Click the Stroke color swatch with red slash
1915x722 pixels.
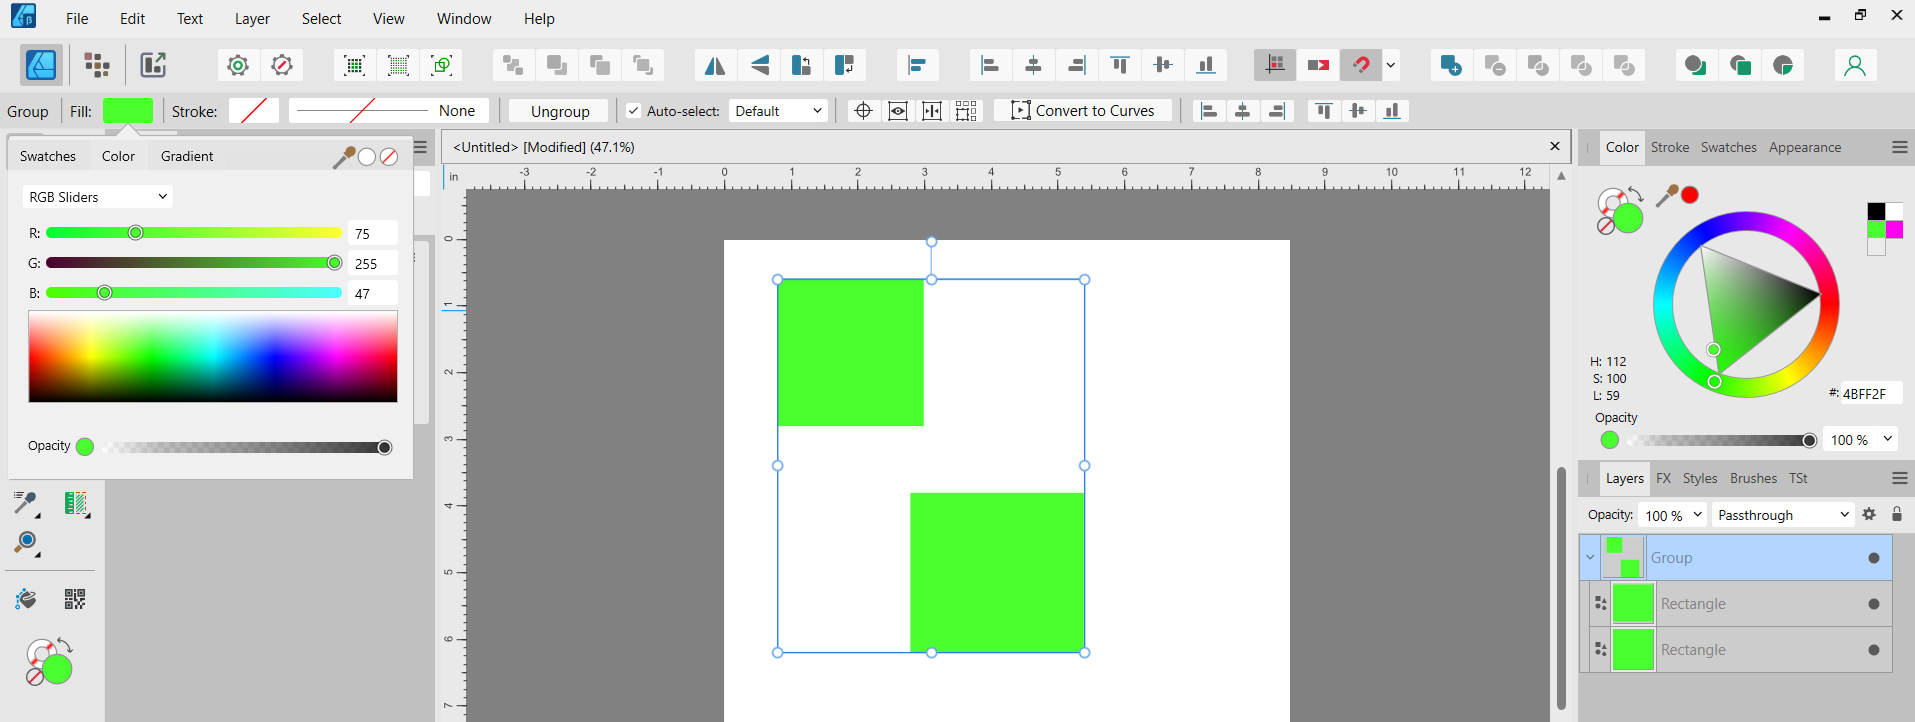(254, 111)
